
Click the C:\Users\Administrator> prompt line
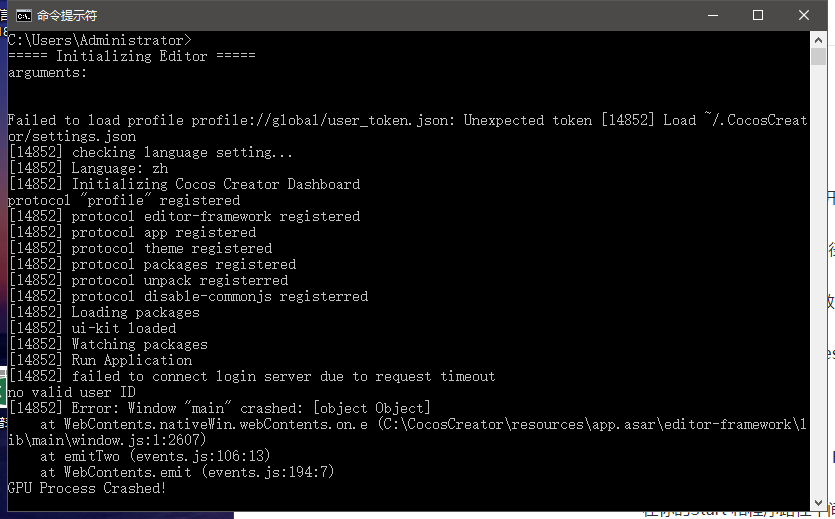[99, 40]
